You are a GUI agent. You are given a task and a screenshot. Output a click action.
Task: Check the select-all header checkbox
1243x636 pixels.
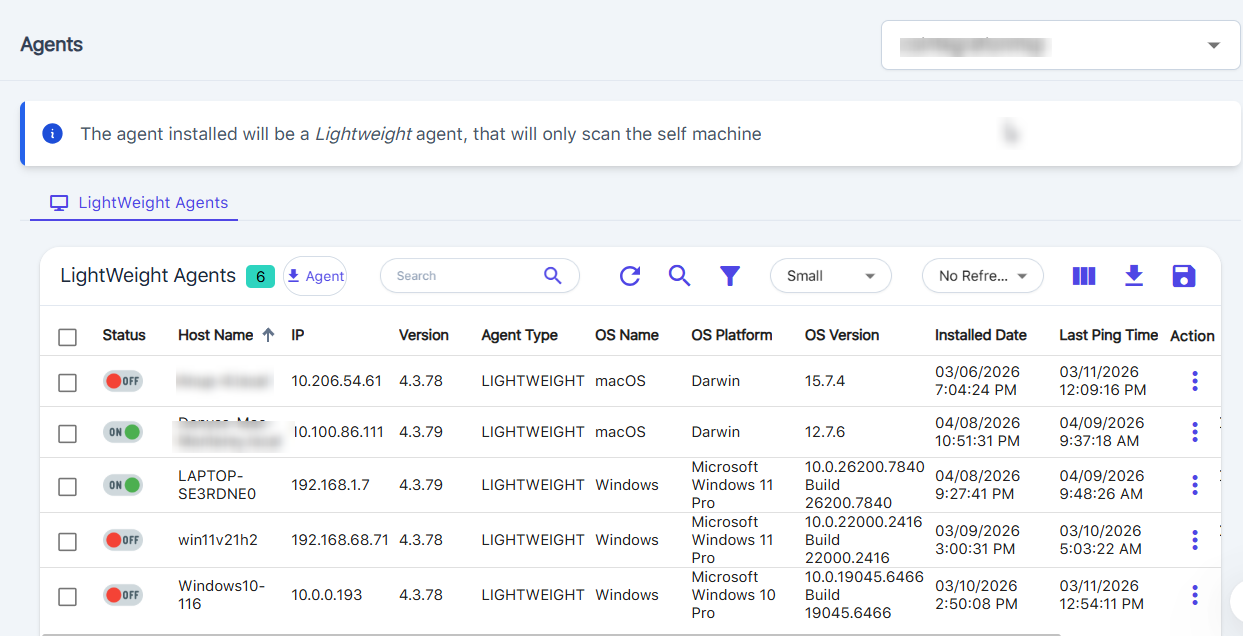click(67, 337)
